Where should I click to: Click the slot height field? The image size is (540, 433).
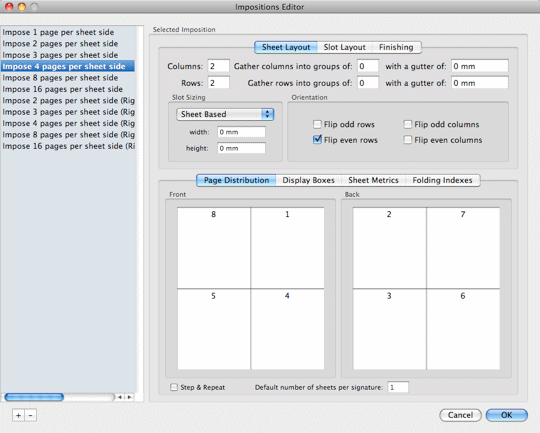click(241, 148)
